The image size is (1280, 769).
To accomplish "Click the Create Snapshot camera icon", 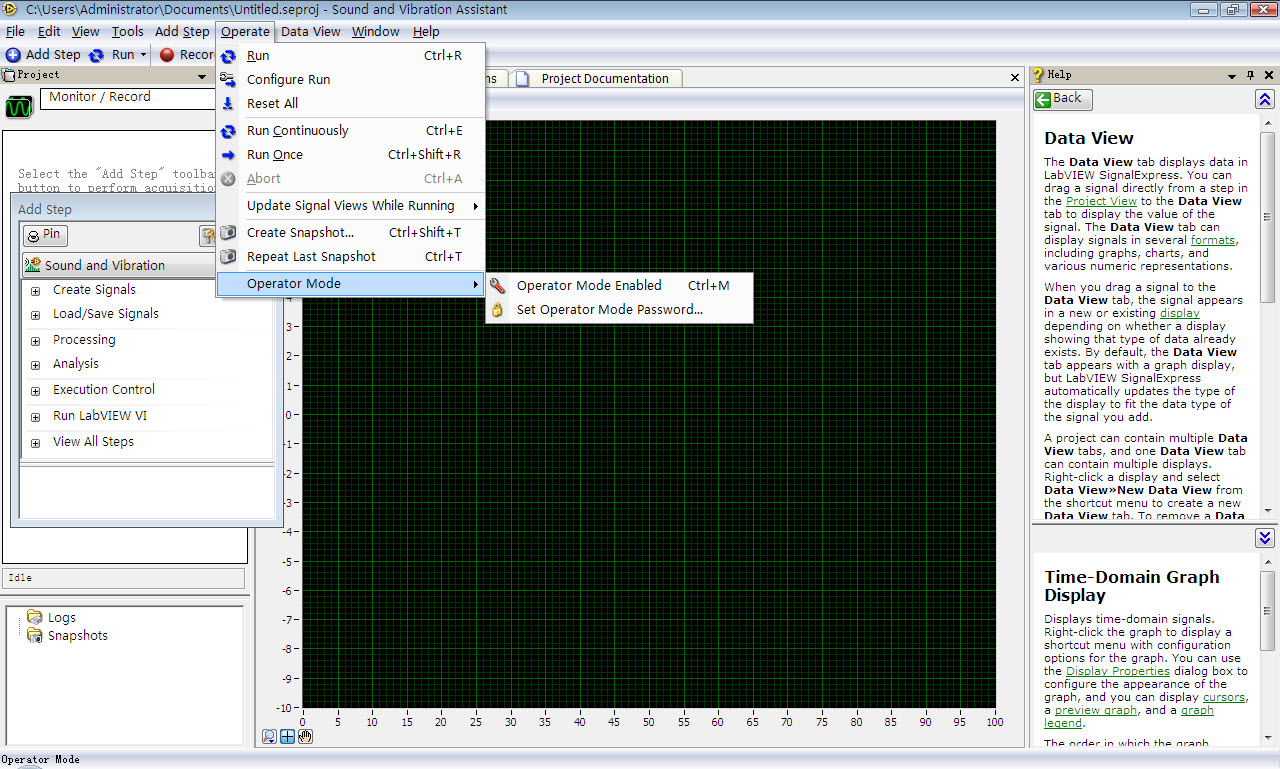I will click(x=228, y=233).
